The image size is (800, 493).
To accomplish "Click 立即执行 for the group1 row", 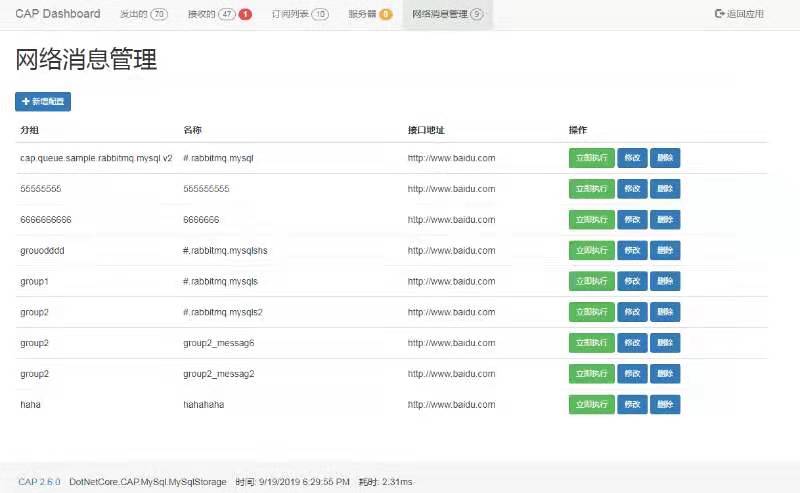I will coord(591,281).
